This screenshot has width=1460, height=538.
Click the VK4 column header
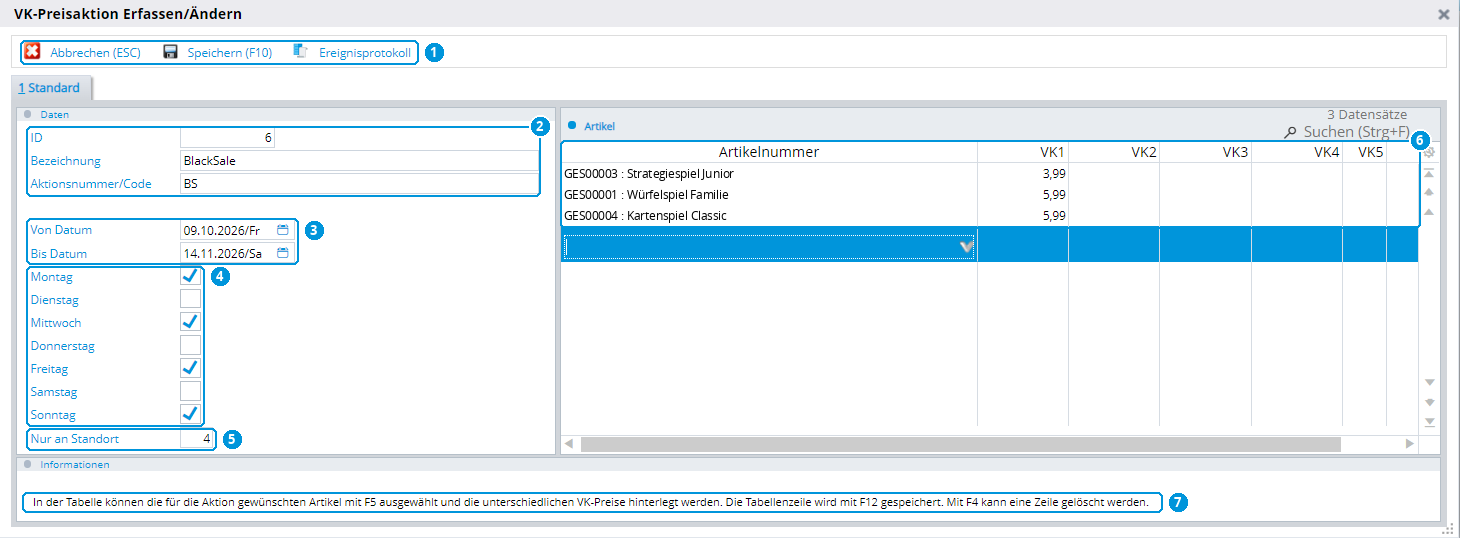(1296, 152)
